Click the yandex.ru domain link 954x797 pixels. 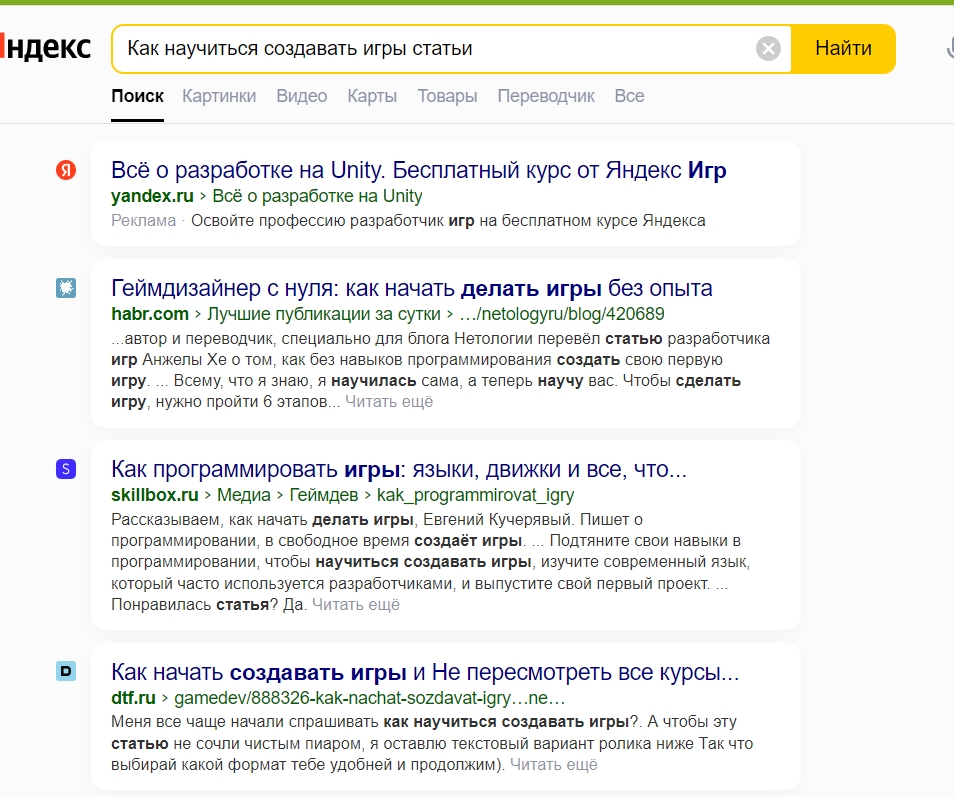pyautogui.click(x=152, y=196)
